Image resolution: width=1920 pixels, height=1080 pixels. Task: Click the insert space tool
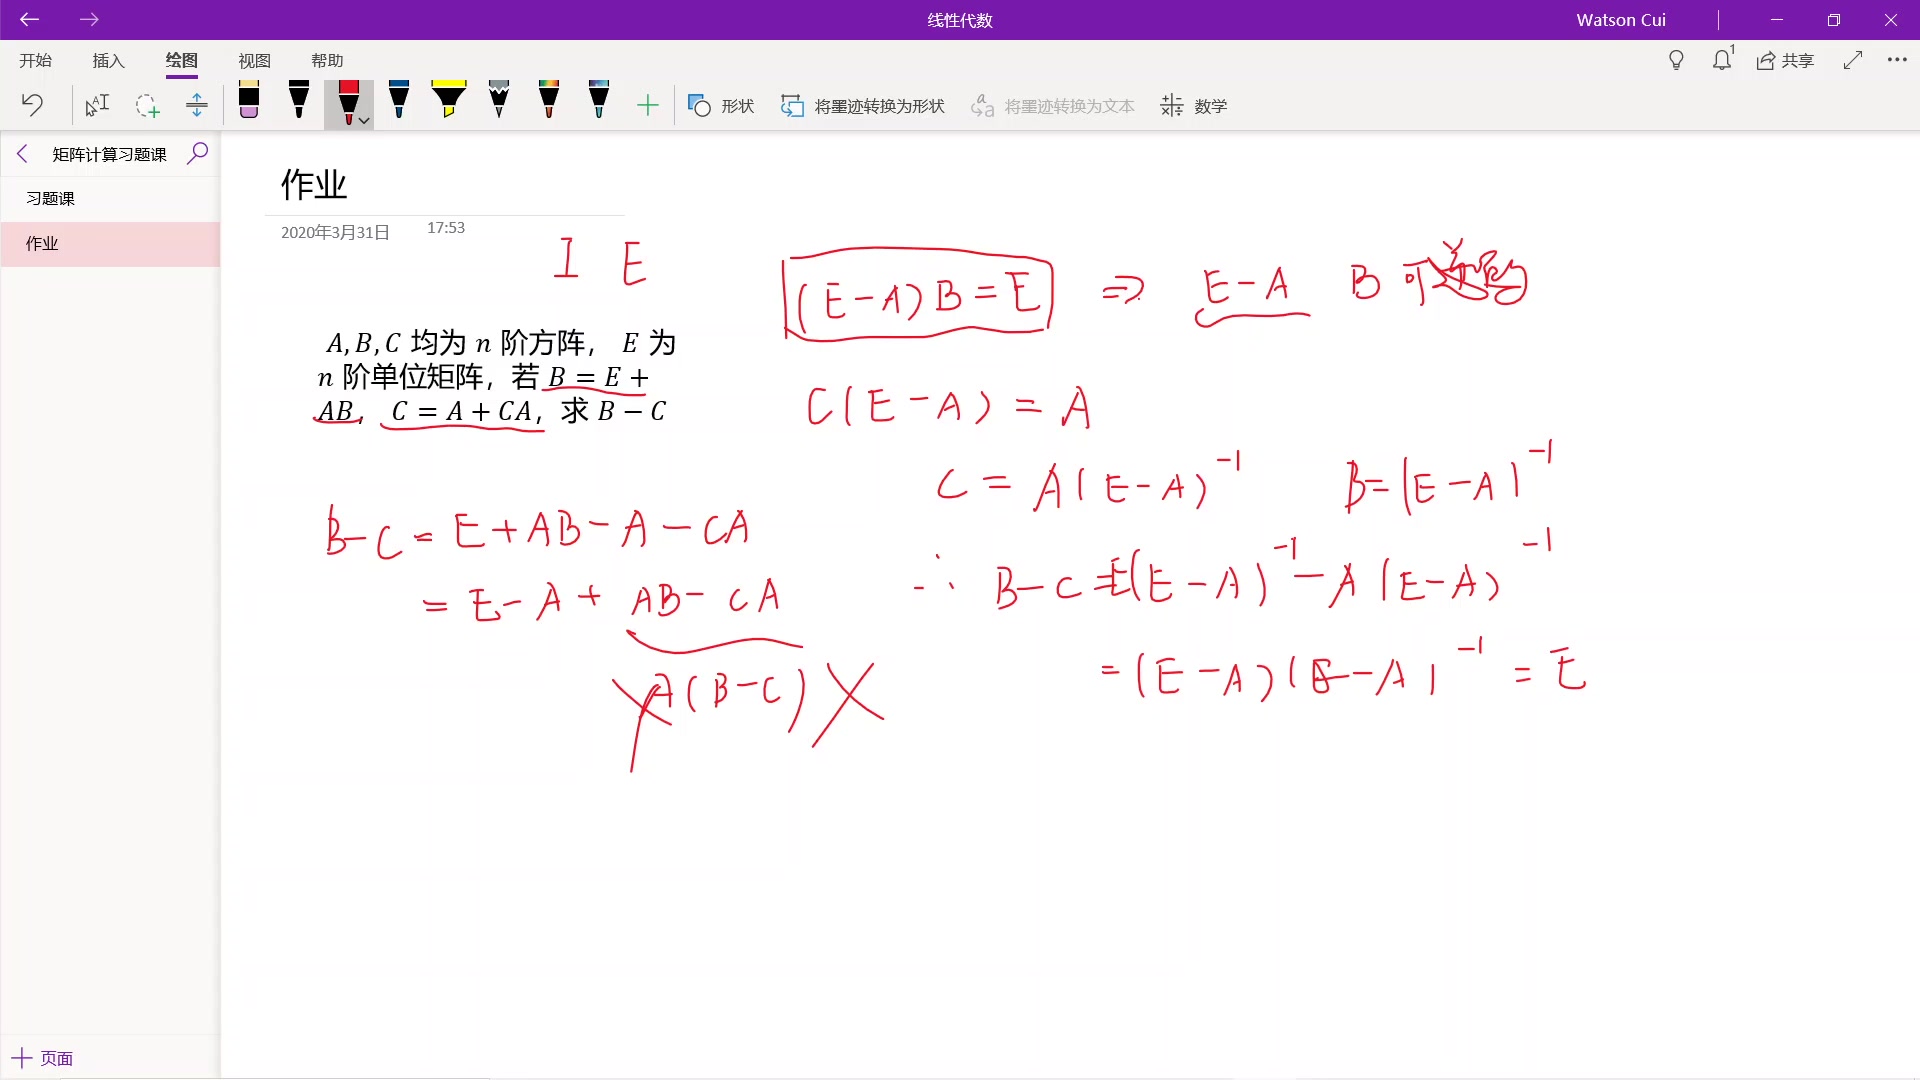tap(197, 105)
